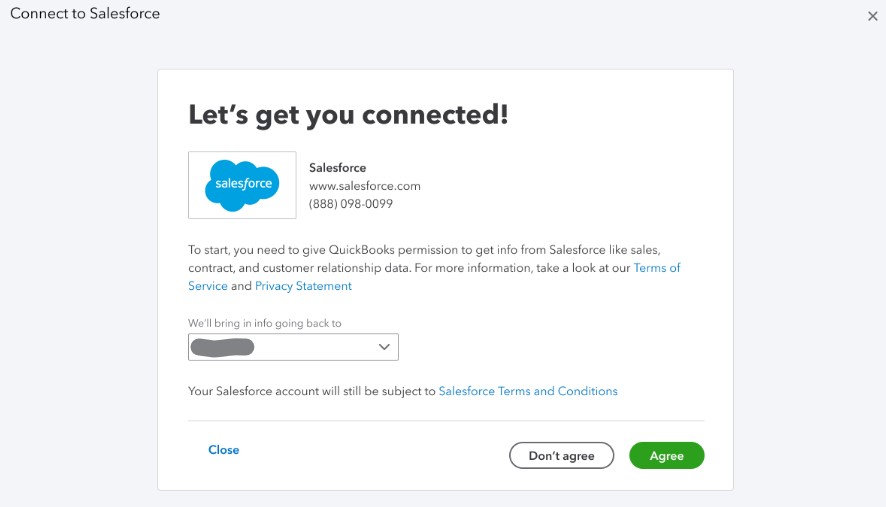Click the www.salesforce.com website text
The image size is (886, 507).
point(364,186)
